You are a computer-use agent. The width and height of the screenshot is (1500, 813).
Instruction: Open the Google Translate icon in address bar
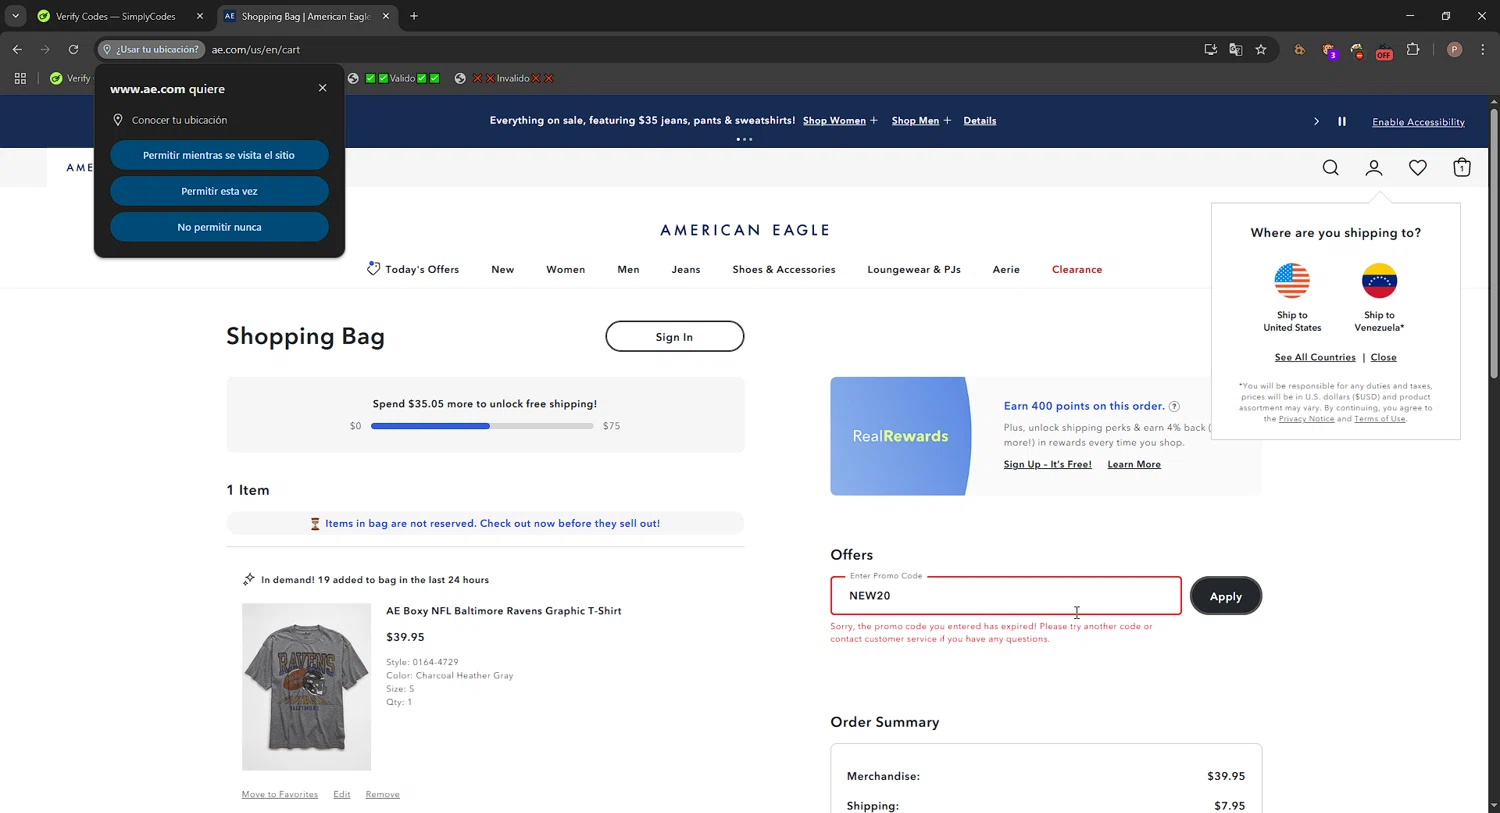click(1236, 49)
